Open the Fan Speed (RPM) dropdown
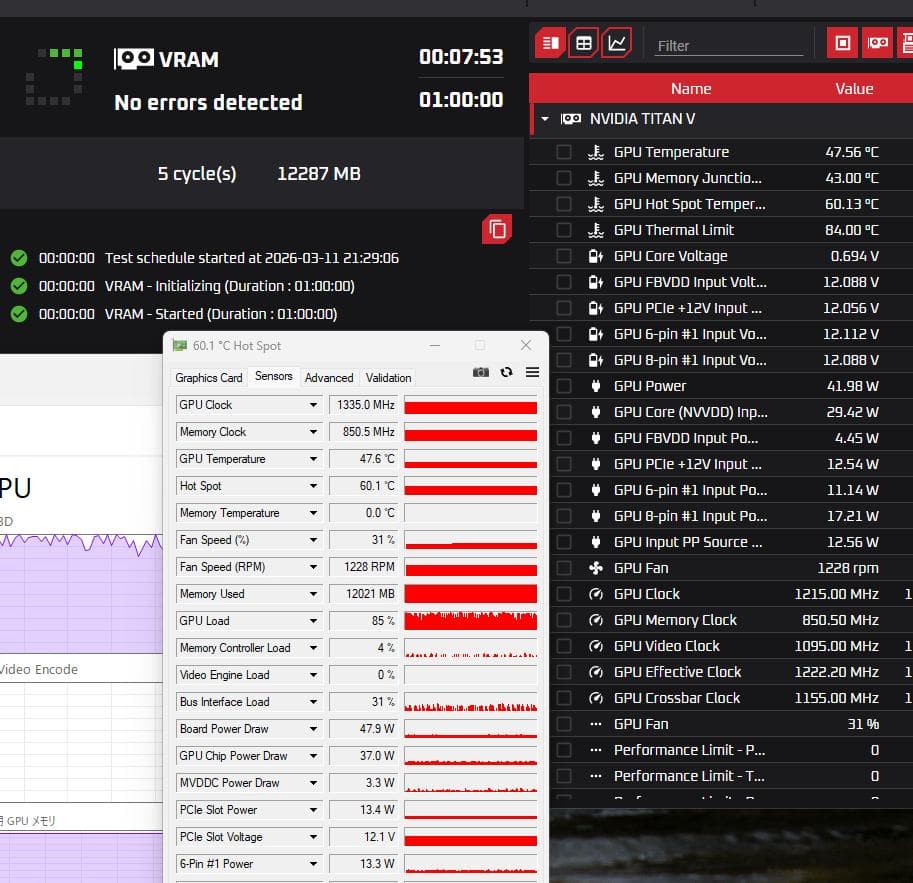The width and height of the screenshot is (913, 883). pos(313,567)
